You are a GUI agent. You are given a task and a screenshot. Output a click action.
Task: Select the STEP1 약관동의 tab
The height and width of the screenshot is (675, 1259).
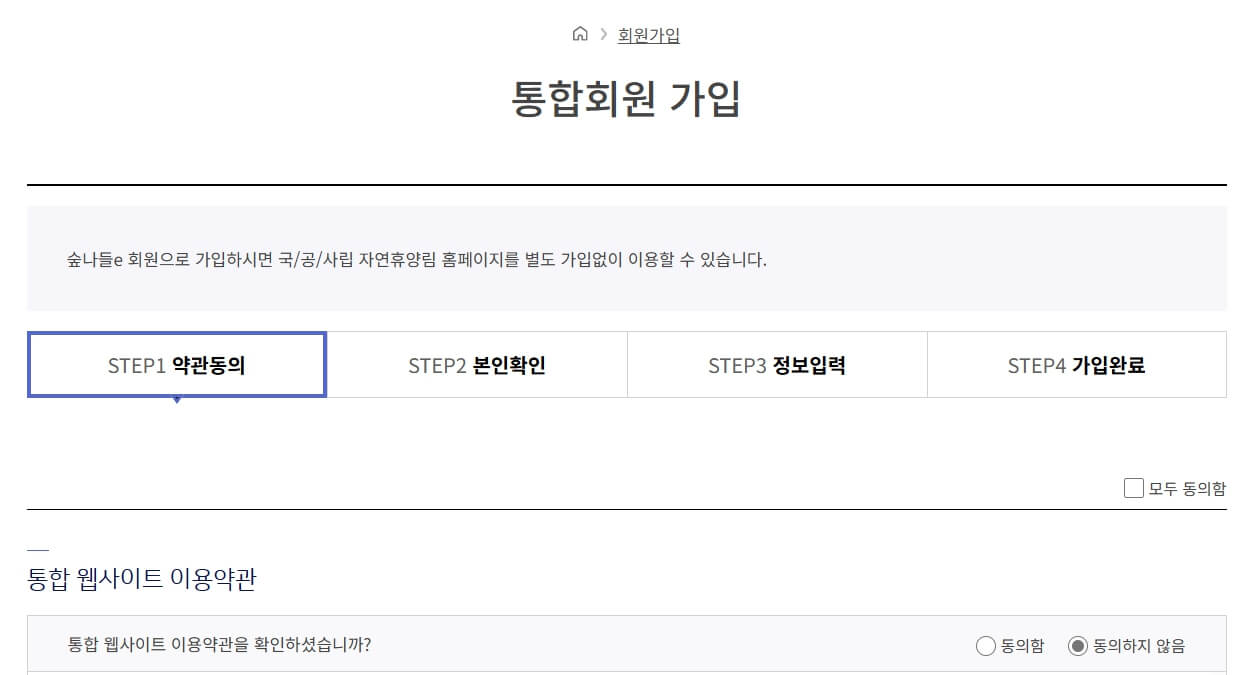coord(177,364)
